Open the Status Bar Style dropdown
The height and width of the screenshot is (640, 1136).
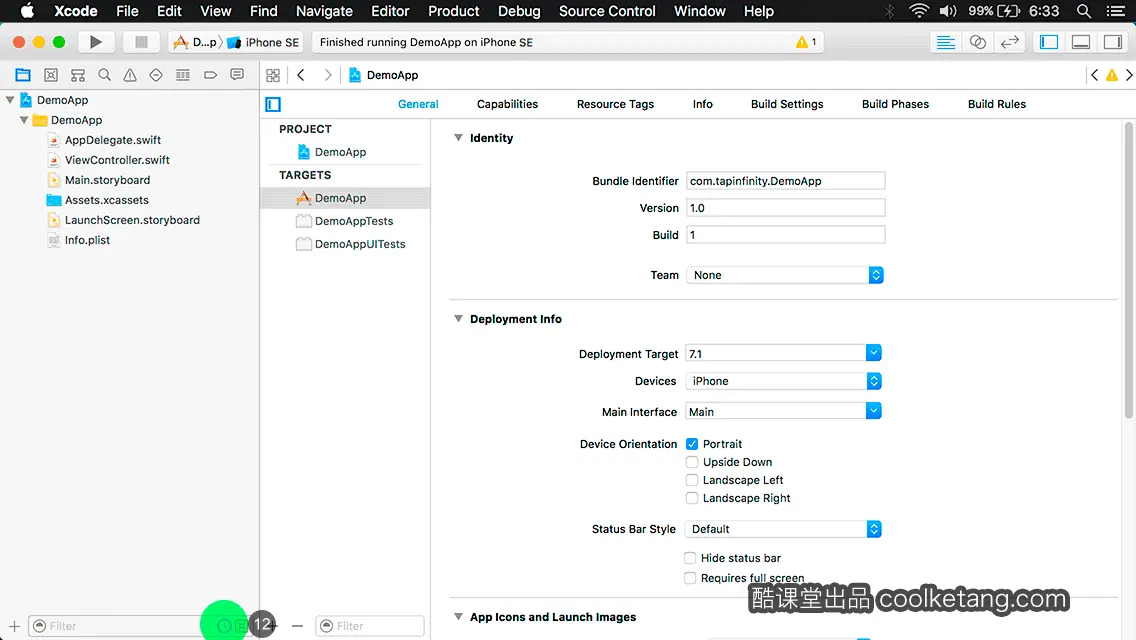tap(783, 529)
